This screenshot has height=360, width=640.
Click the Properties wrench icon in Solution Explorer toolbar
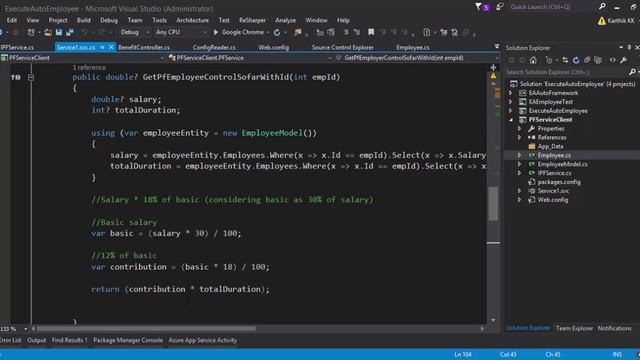[x=624, y=60]
